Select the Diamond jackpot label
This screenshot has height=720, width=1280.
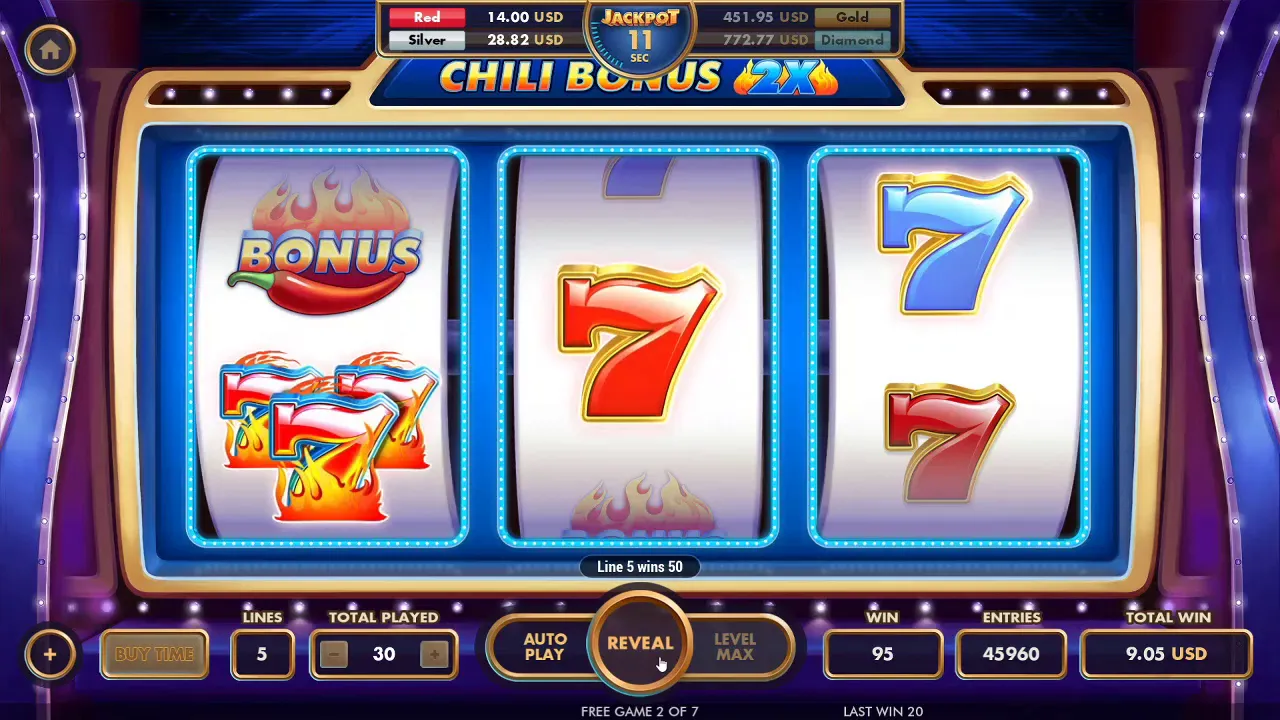[x=853, y=40]
